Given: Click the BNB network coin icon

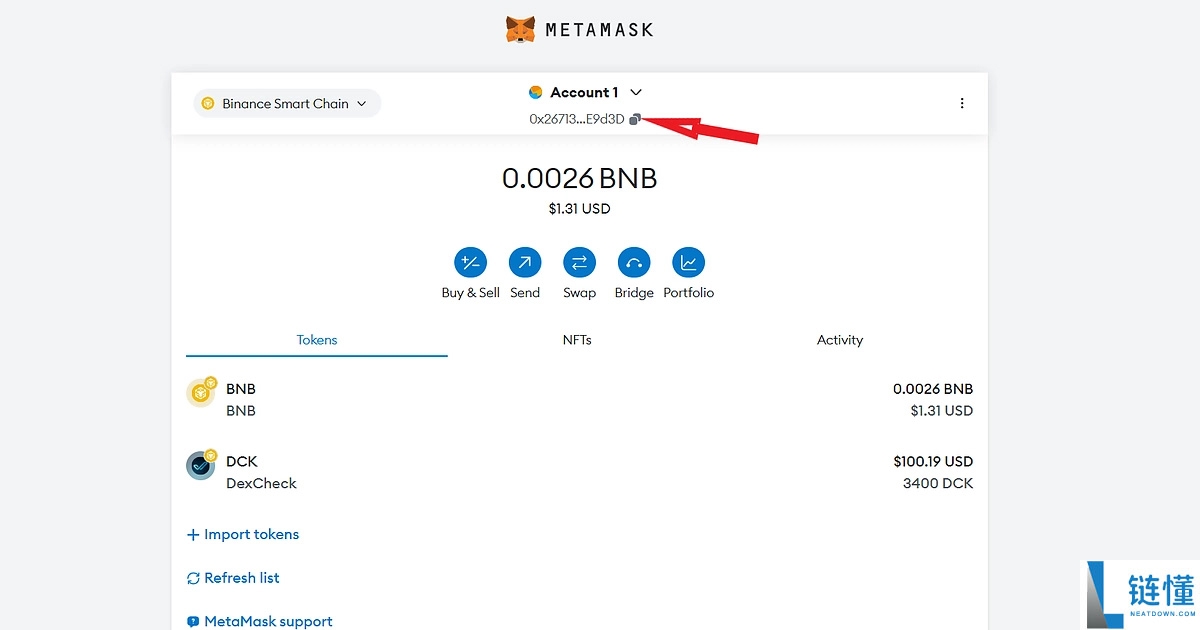Looking at the screenshot, I should coord(208,103).
